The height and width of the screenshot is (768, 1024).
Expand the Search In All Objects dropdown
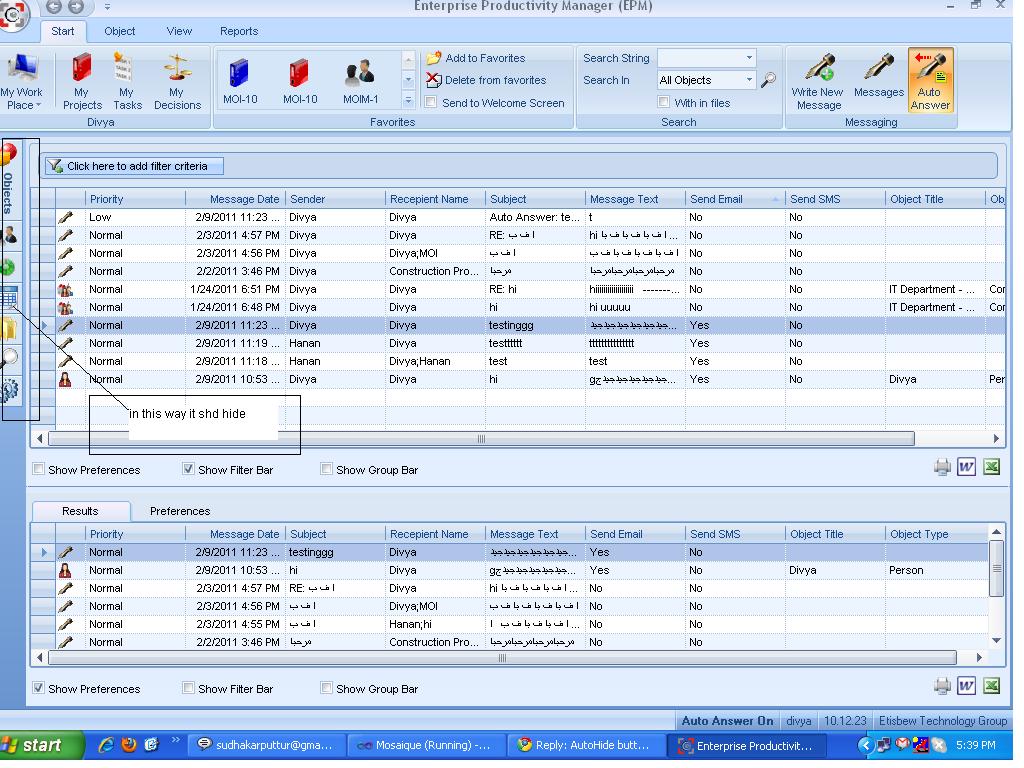click(x=749, y=80)
